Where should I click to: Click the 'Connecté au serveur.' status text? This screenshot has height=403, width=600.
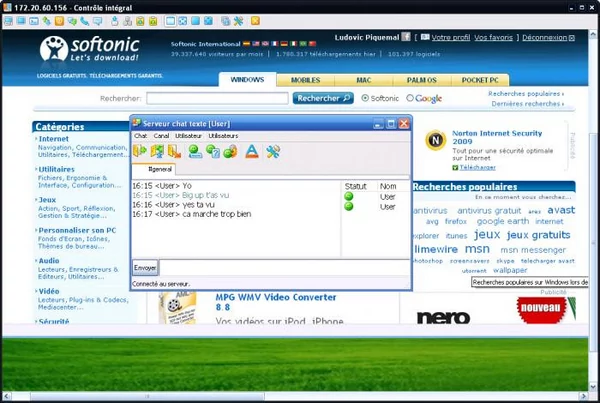[161, 284]
